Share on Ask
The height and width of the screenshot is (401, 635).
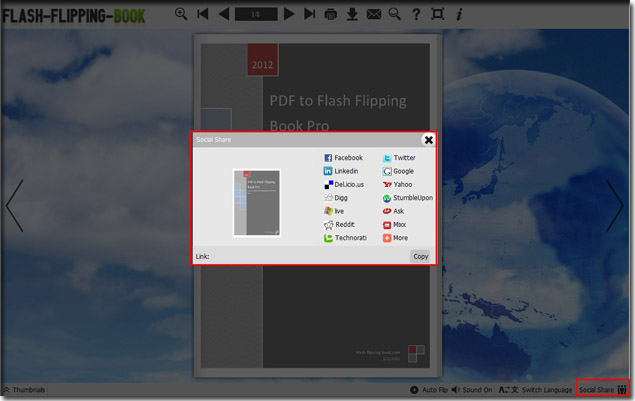pos(393,211)
